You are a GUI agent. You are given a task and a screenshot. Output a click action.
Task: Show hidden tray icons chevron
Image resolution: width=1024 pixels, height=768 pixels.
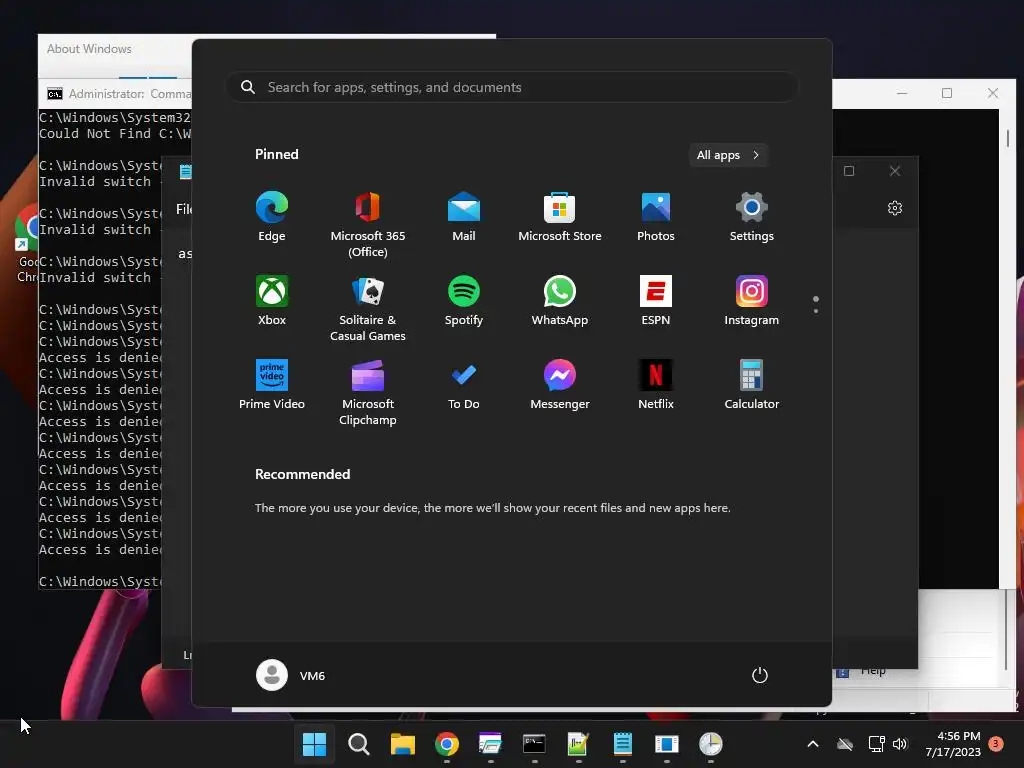(813, 744)
